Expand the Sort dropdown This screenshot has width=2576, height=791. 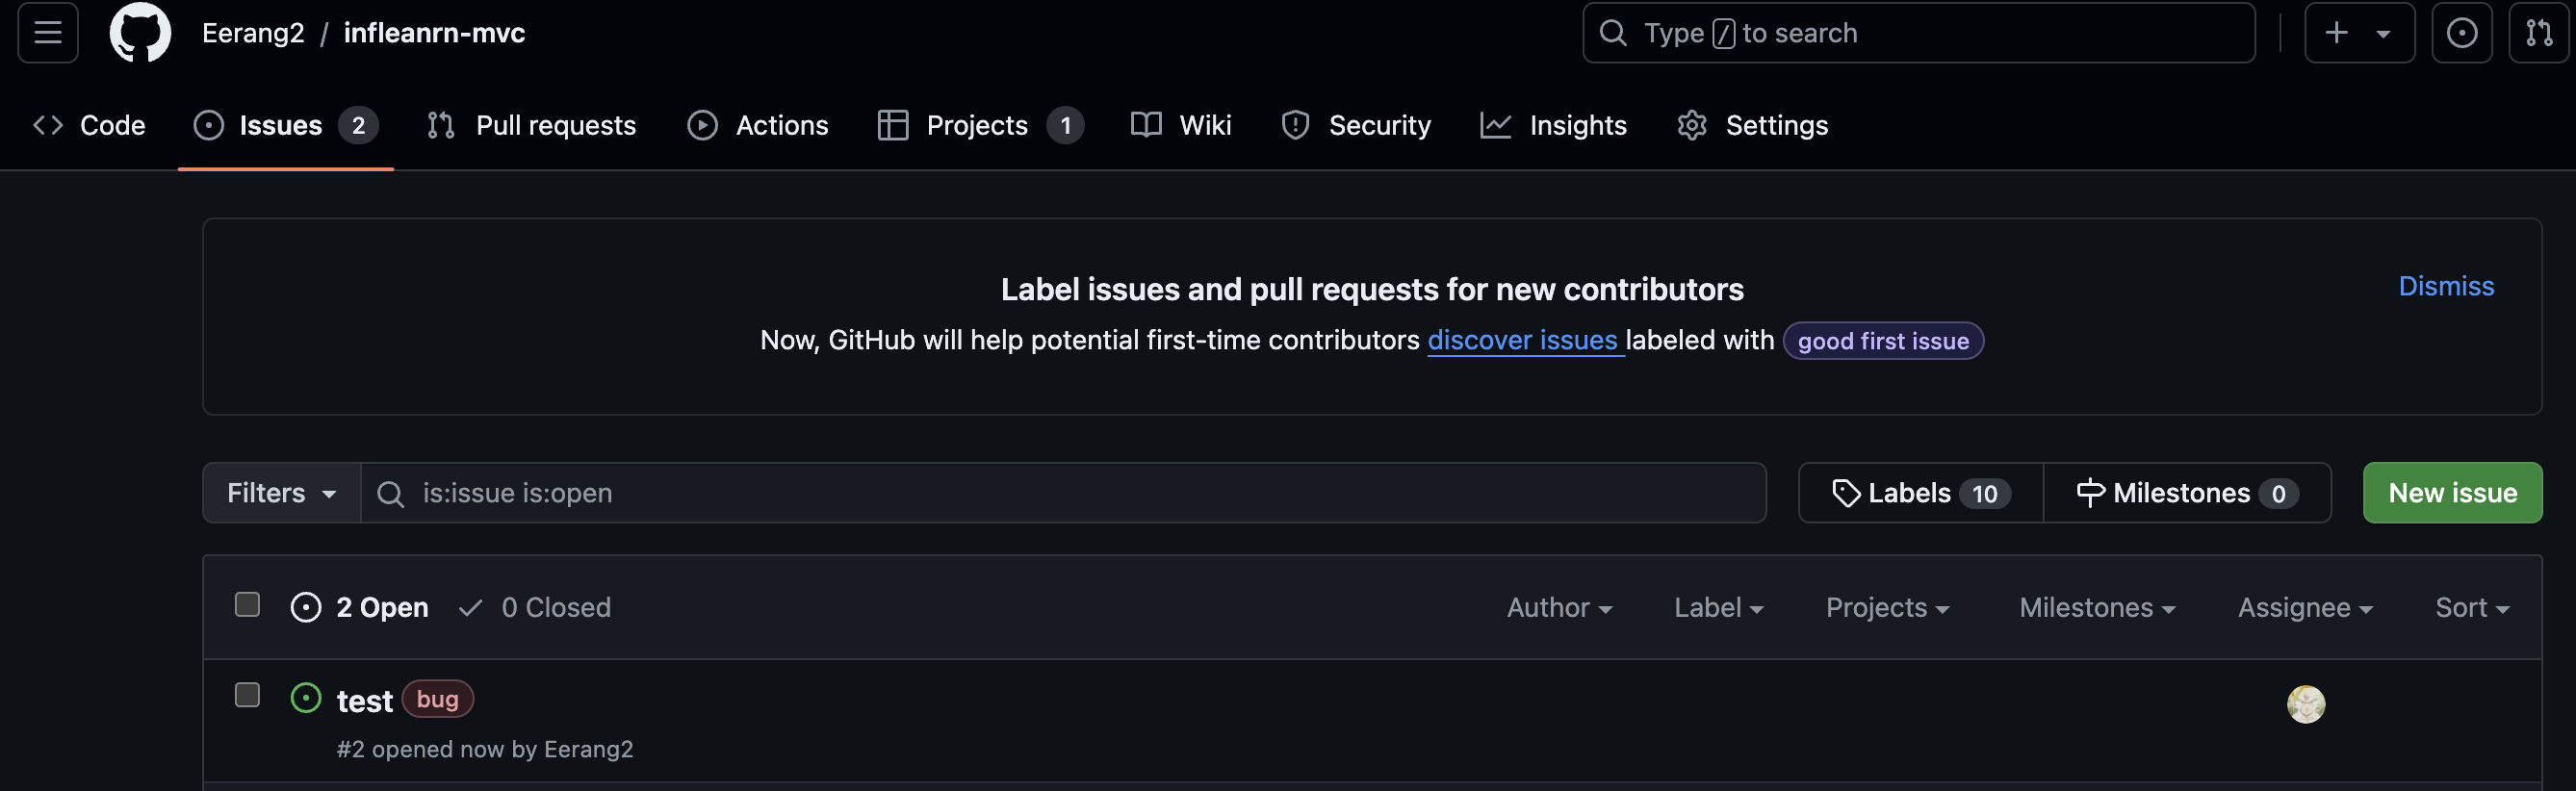(2471, 607)
